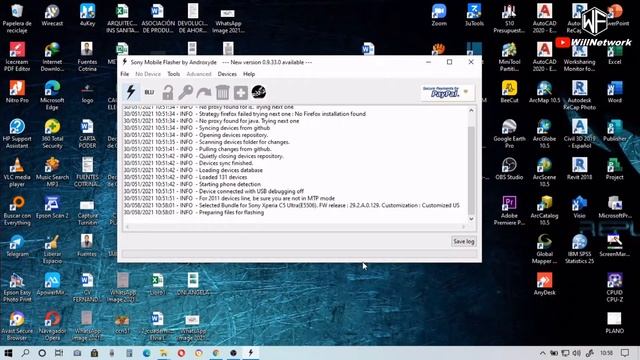The width and height of the screenshot is (640, 360).
Task: Click the taskbar search magnifier icon
Action: click(25, 353)
